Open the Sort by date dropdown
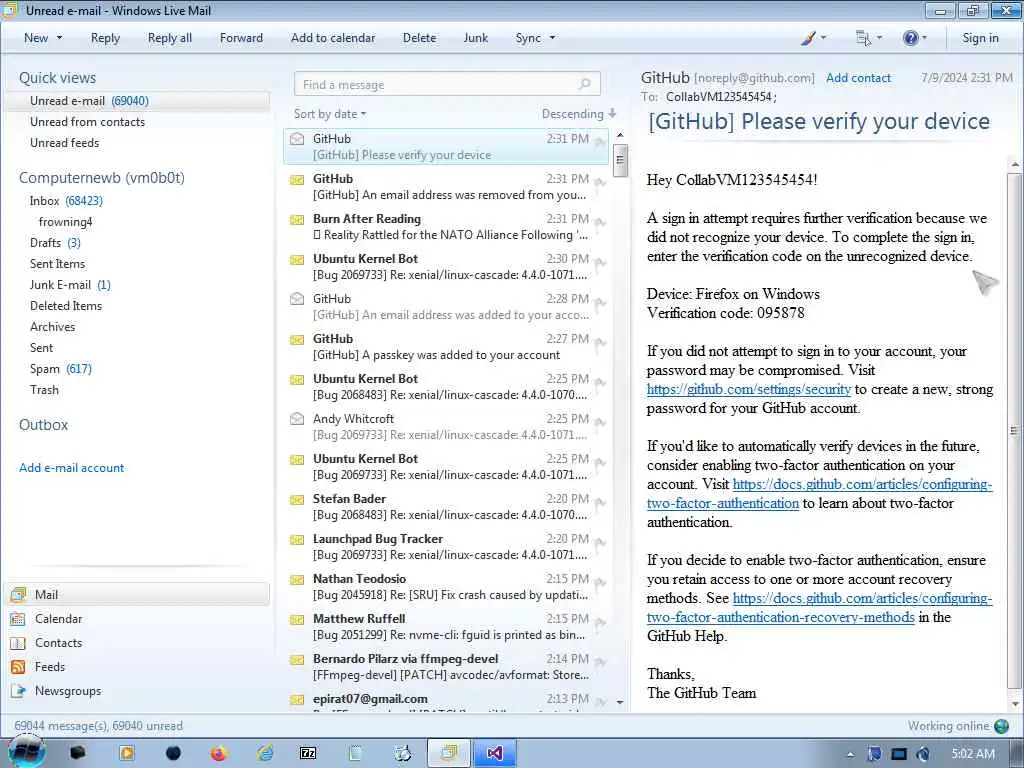The width and height of the screenshot is (1024, 768). click(x=330, y=114)
